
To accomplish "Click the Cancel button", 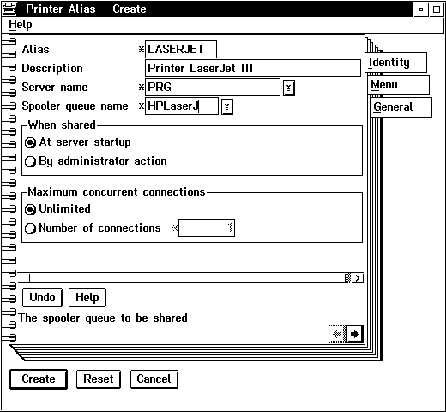I will 154,379.
